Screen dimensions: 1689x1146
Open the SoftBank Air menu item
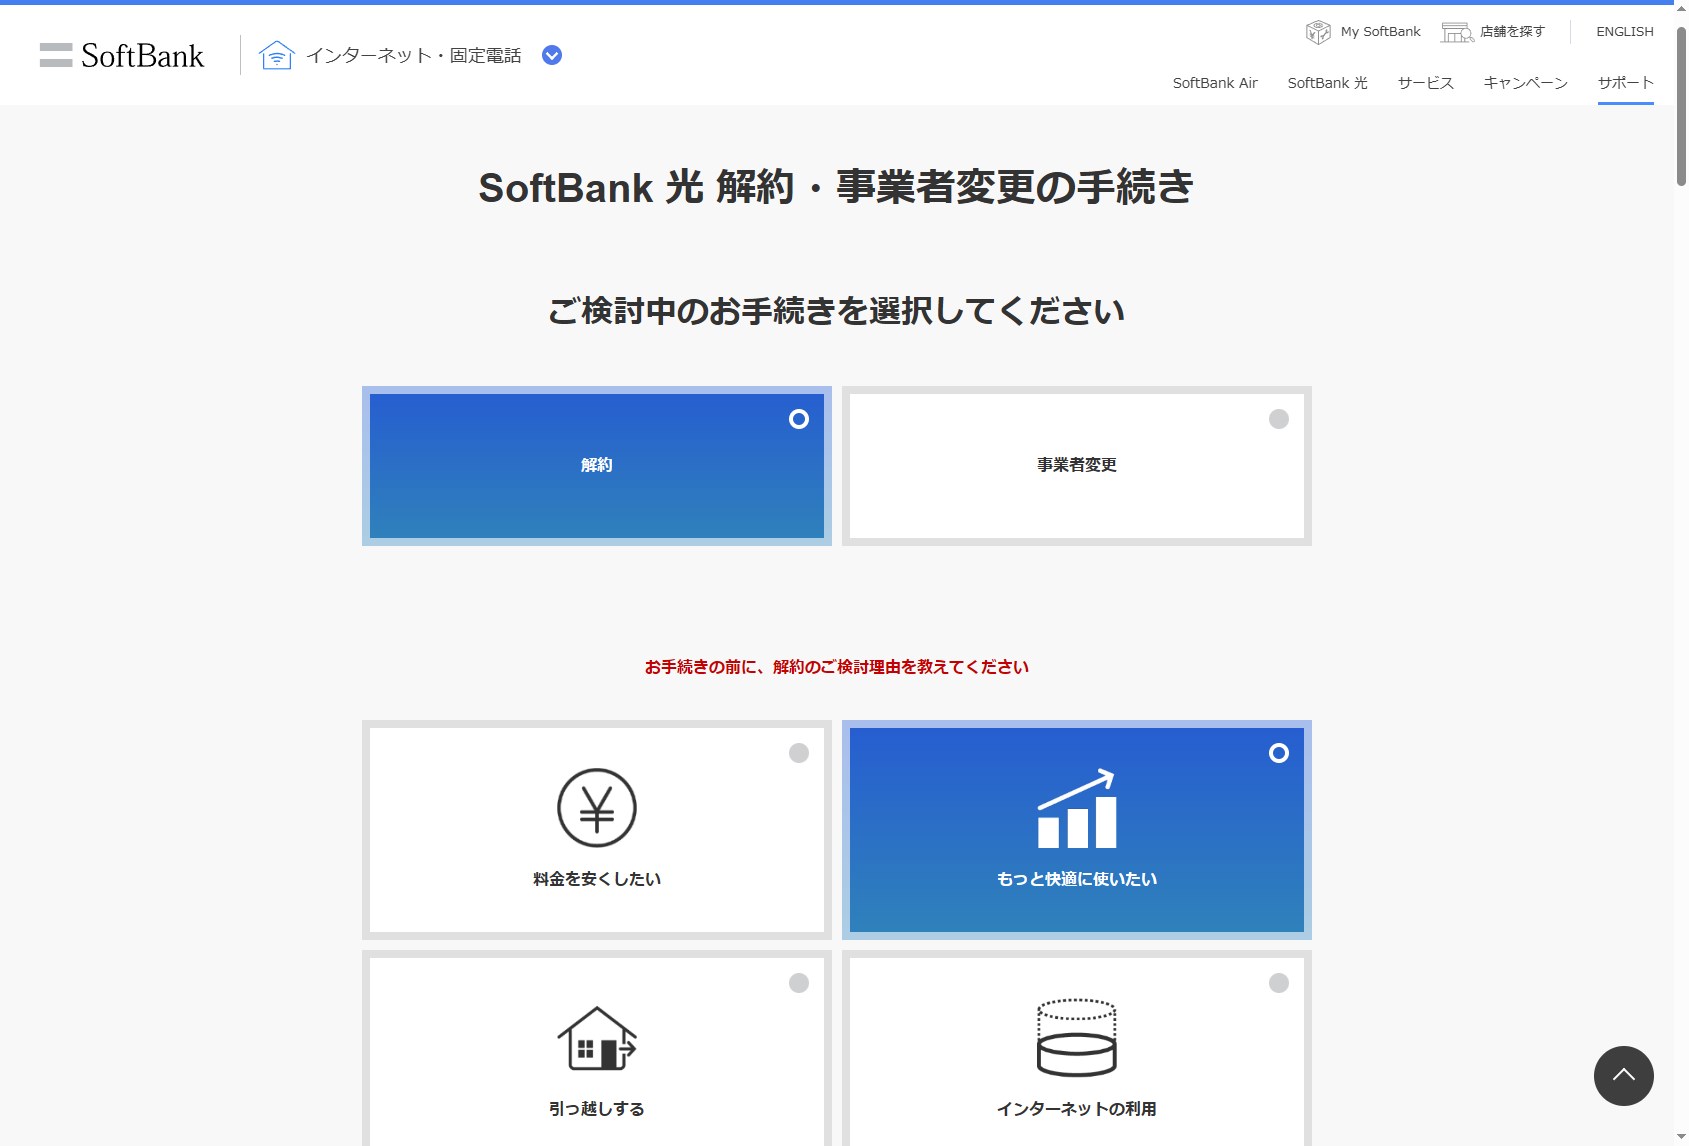[x=1214, y=83]
